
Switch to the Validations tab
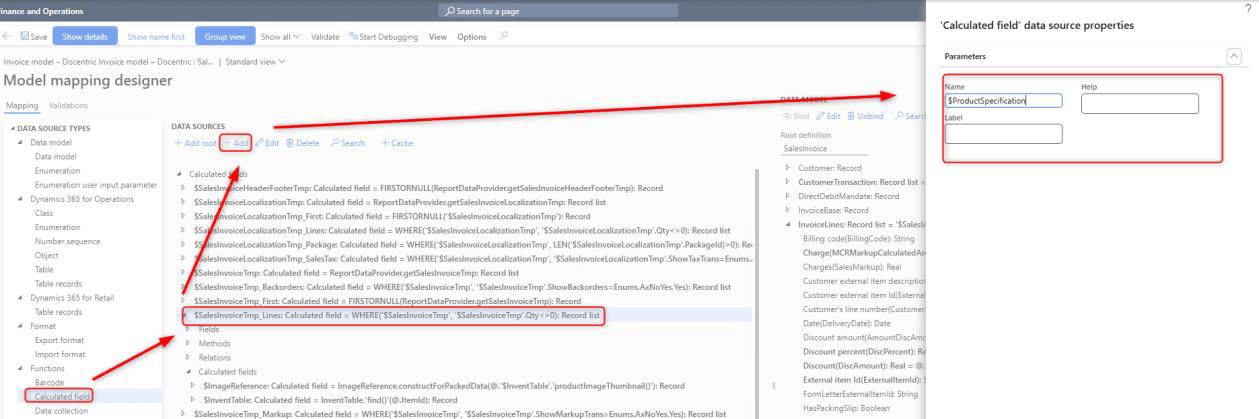68,106
